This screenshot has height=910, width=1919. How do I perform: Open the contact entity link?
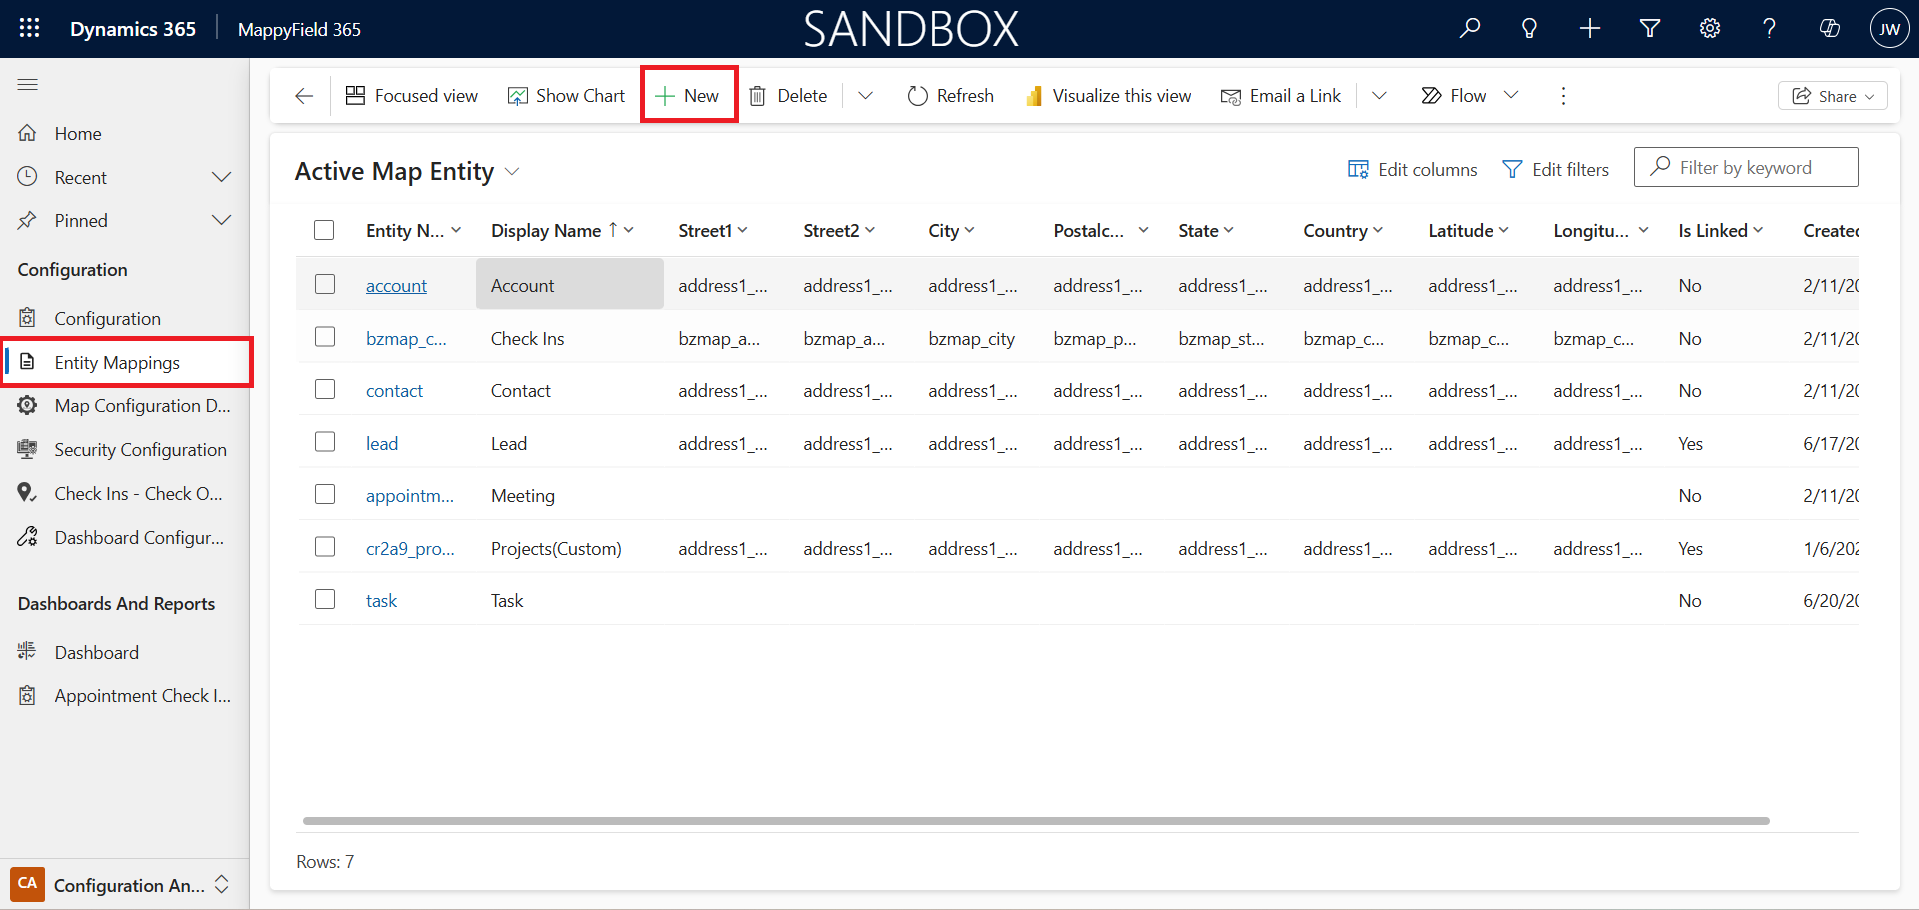point(394,391)
